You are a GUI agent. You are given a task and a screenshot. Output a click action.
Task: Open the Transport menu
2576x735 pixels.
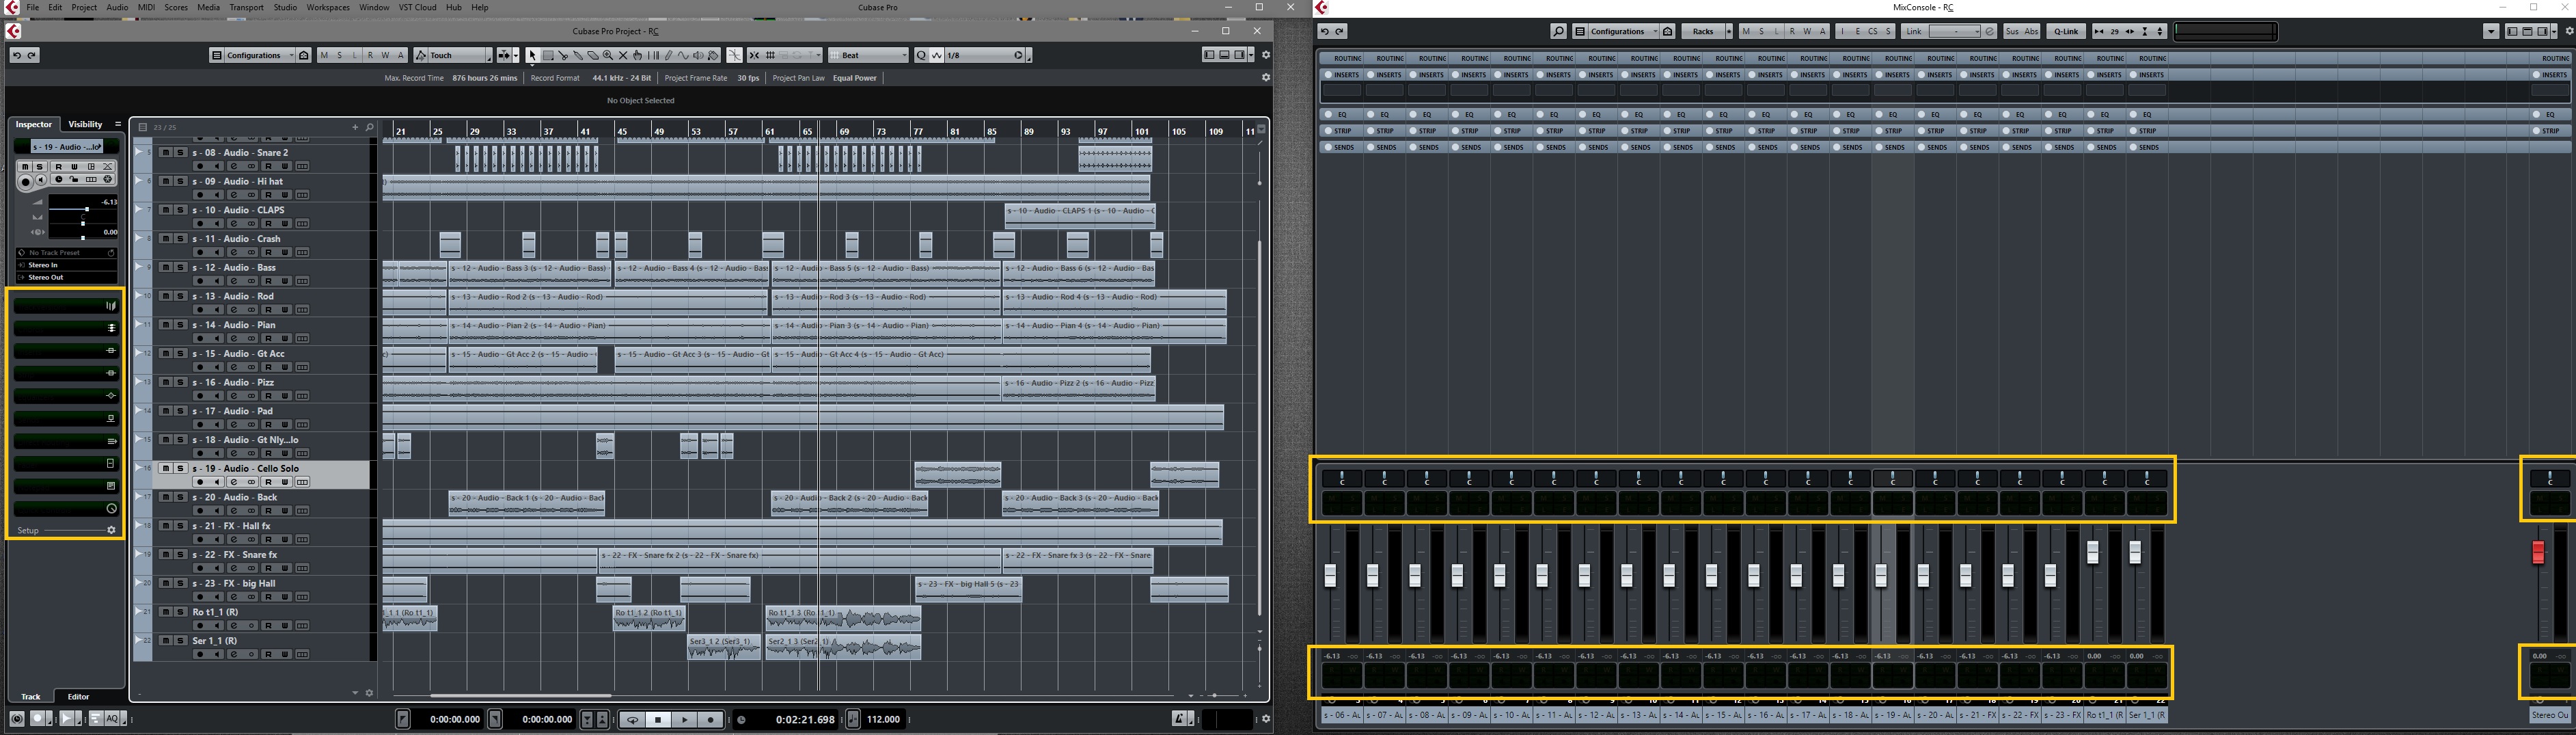point(246,7)
